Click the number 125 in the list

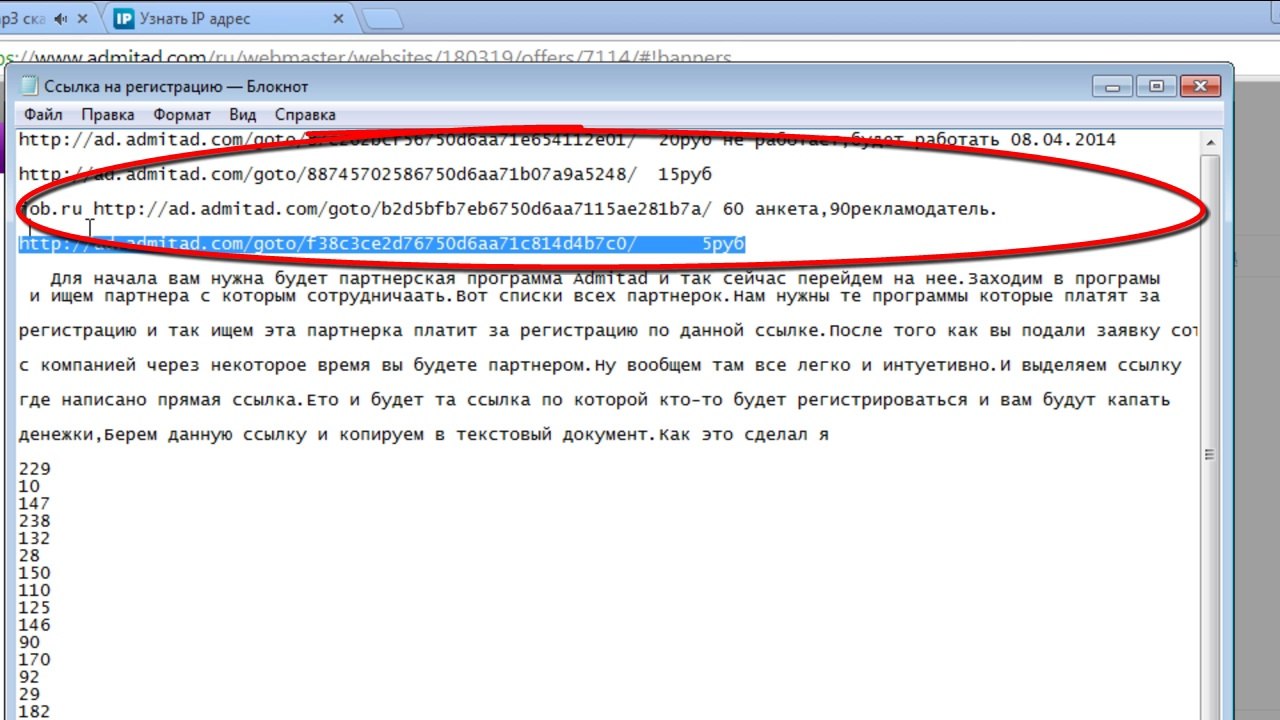[x=34, y=608]
